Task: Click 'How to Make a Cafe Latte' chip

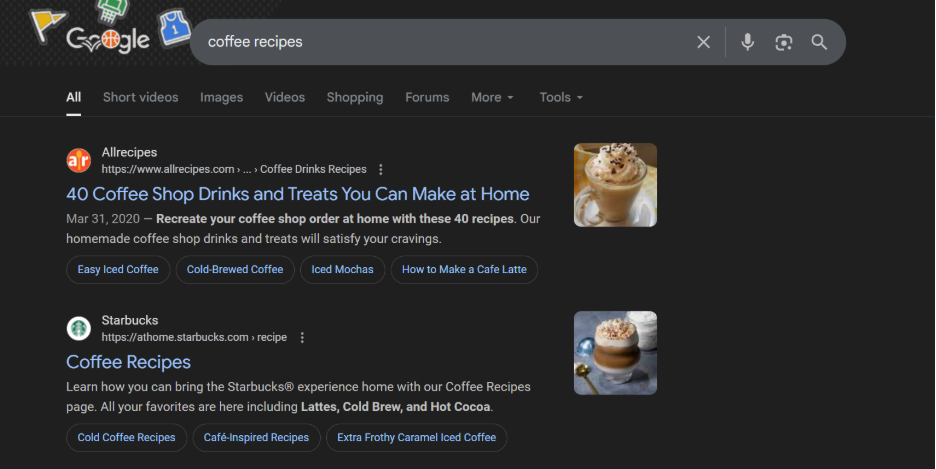Action: pyautogui.click(x=464, y=270)
